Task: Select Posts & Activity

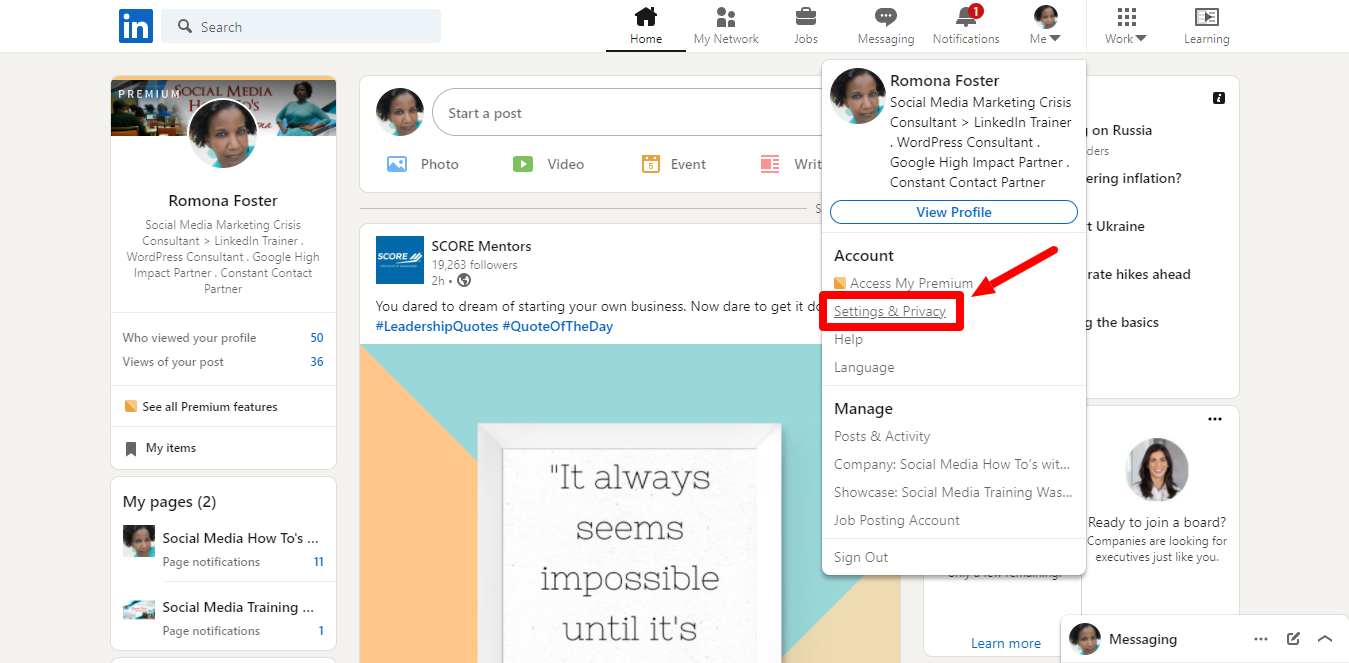Action: point(882,436)
